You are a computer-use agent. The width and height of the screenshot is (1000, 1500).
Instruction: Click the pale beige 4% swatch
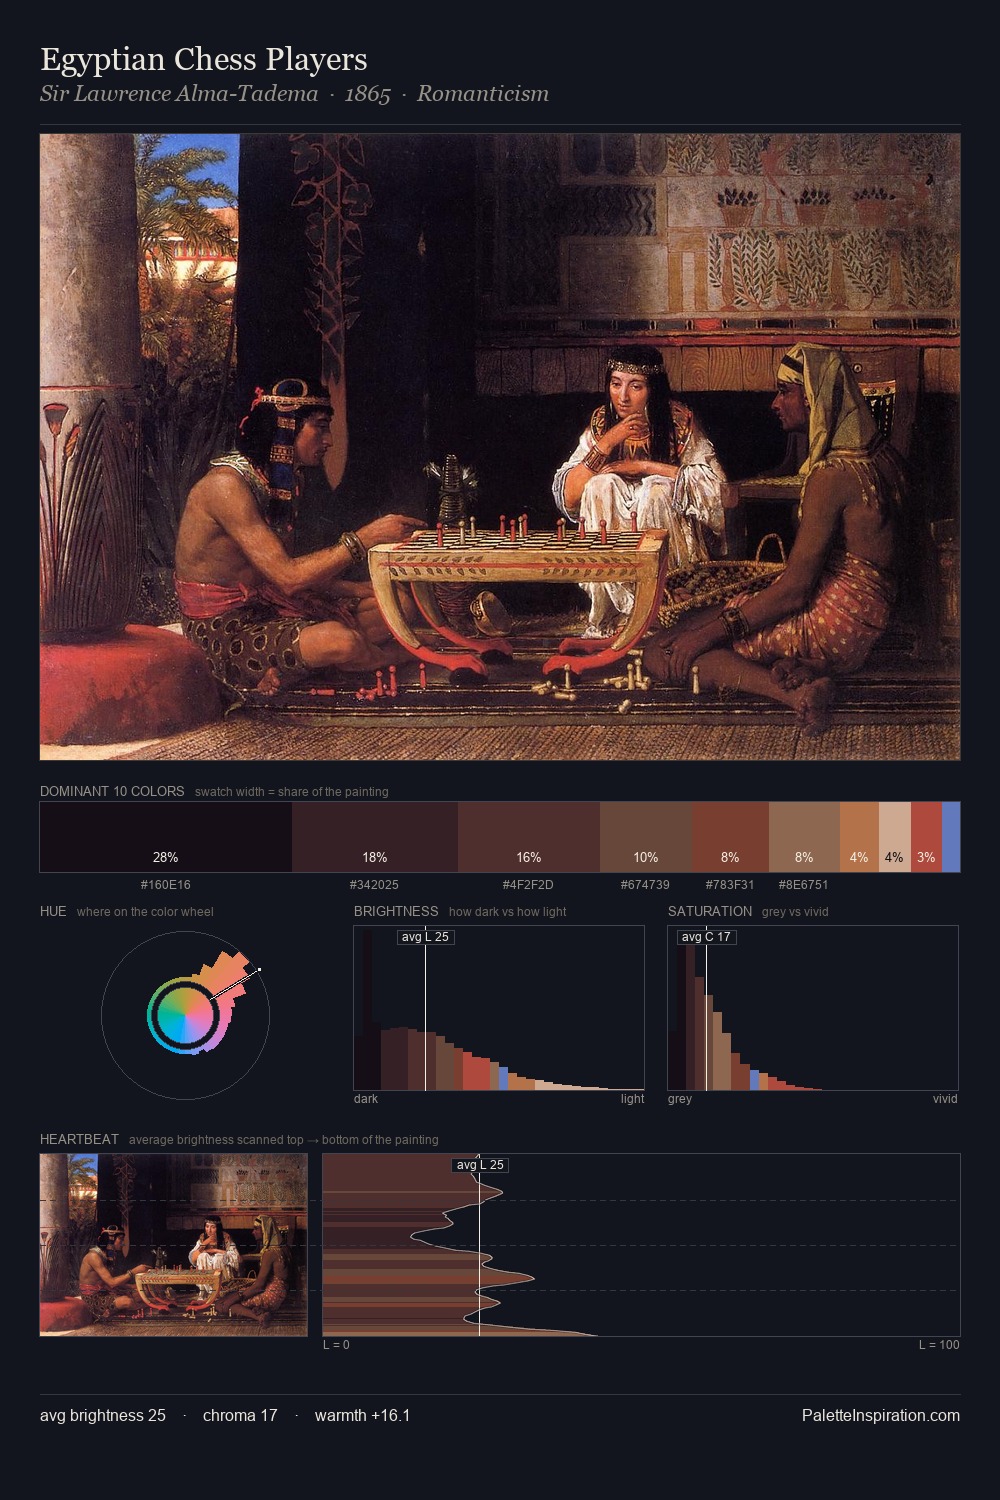(895, 837)
